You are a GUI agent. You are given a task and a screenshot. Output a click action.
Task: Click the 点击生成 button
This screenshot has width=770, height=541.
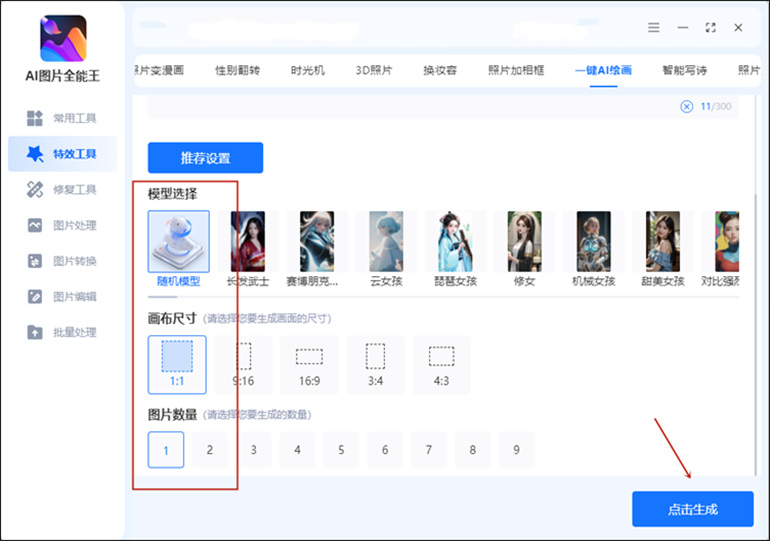pos(693,509)
